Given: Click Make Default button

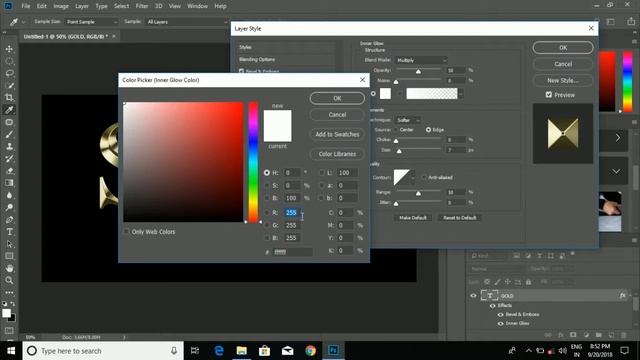Looking at the screenshot, I should (x=413, y=218).
